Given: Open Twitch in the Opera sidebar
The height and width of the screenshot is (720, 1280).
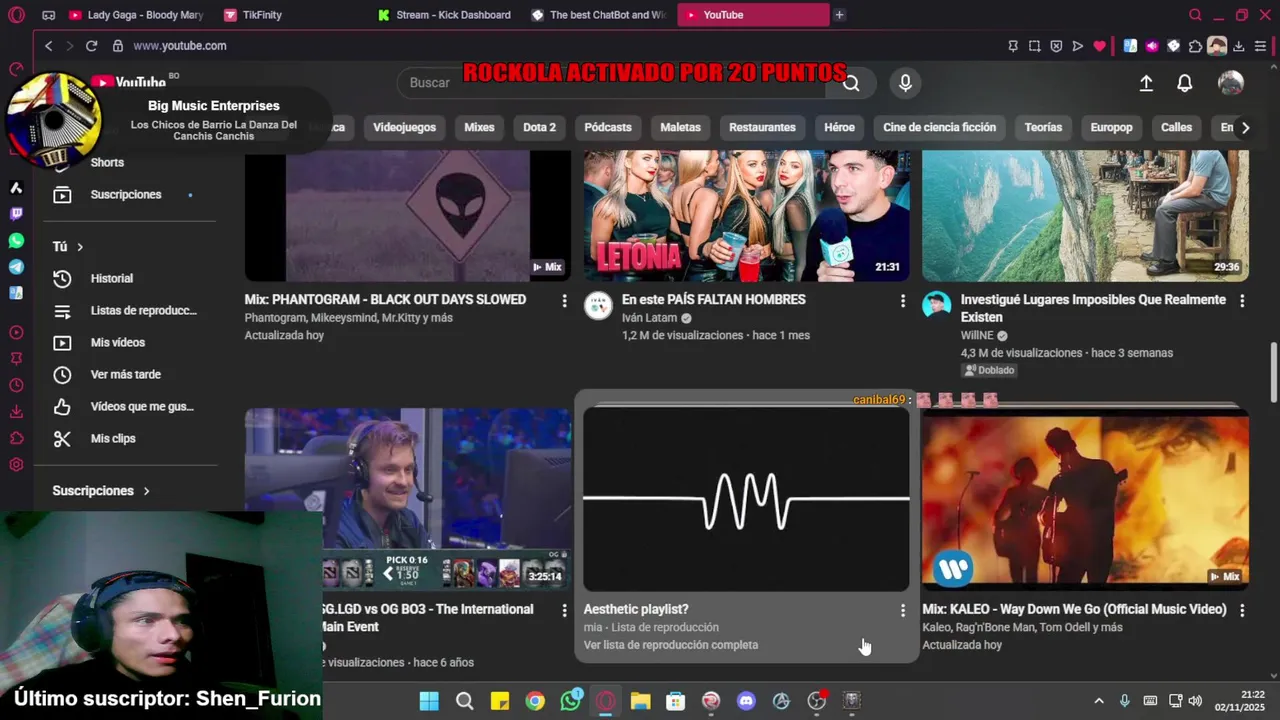Looking at the screenshot, I should pos(16,214).
